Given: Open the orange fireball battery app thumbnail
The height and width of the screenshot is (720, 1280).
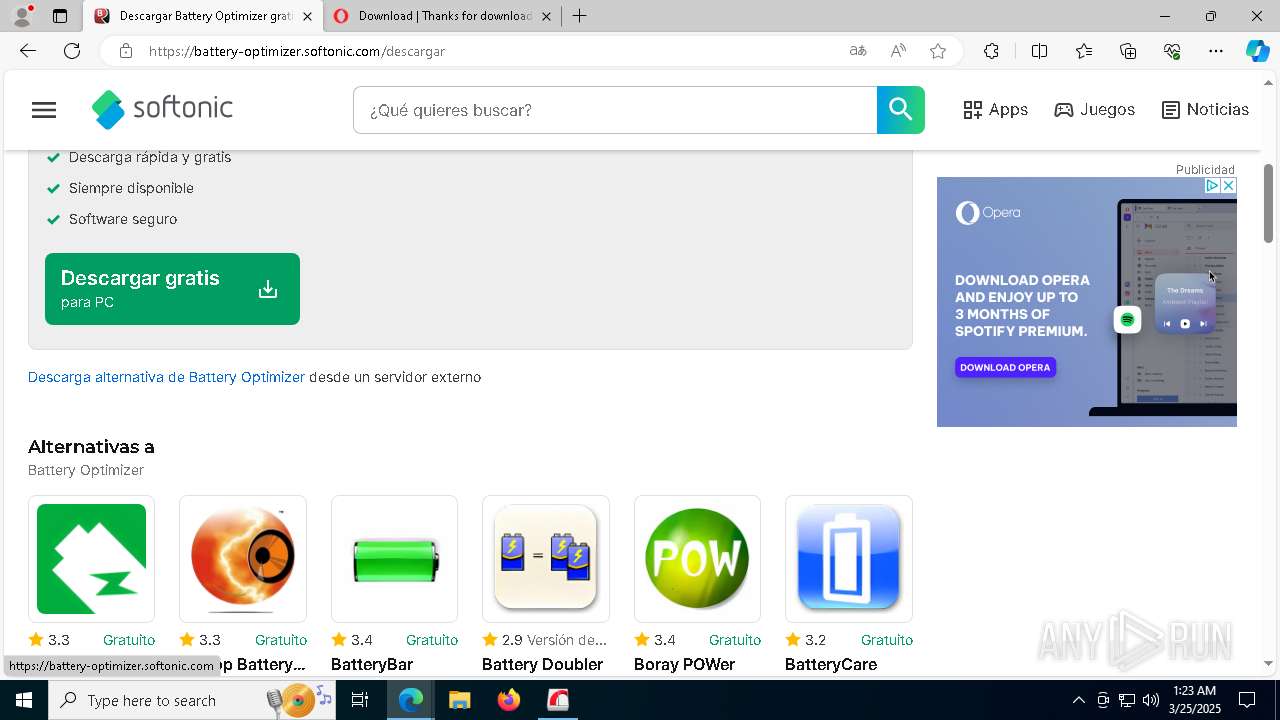Looking at the screenshot, I should point(243,559).
